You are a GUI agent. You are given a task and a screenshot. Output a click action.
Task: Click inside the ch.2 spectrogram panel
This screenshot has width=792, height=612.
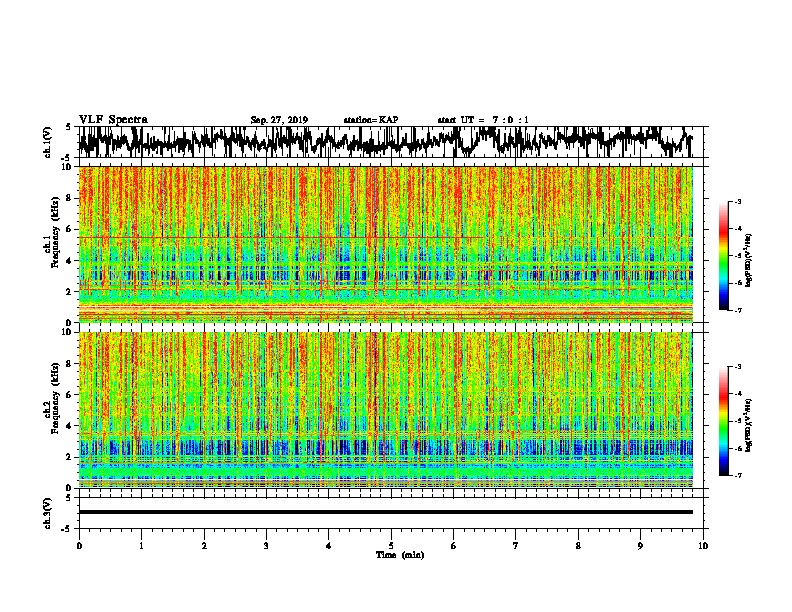[x=385, y=410]
